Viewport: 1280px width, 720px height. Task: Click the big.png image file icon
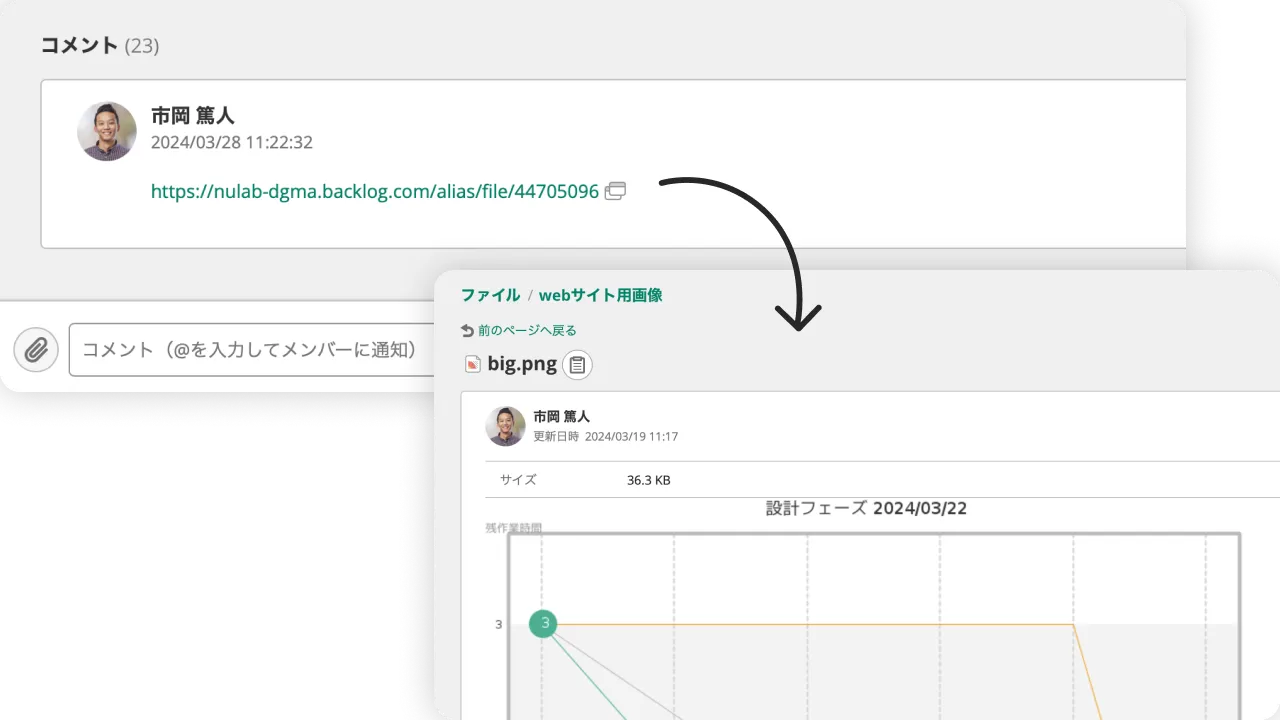click(x=473, y=364)
